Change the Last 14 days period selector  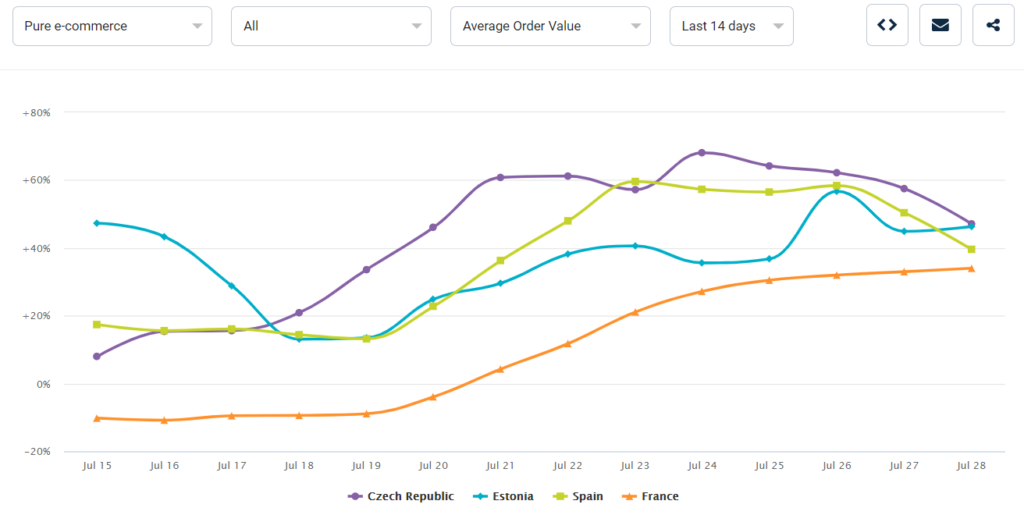coord(731,26)
